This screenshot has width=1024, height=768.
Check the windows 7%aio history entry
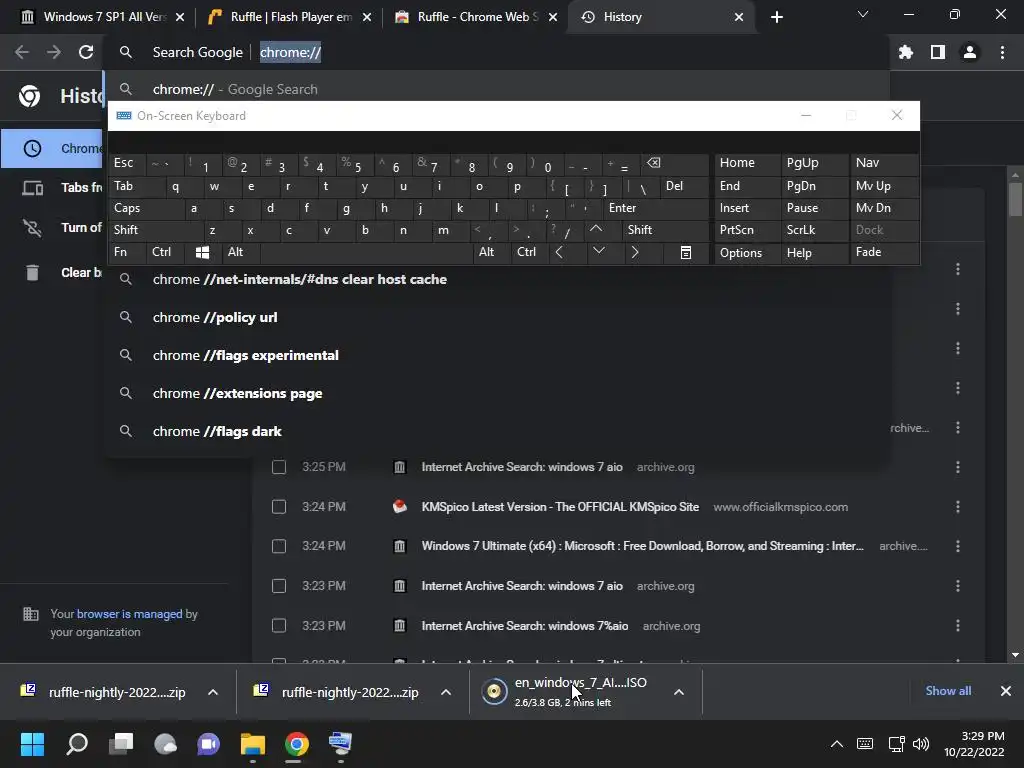pos(279,626)
